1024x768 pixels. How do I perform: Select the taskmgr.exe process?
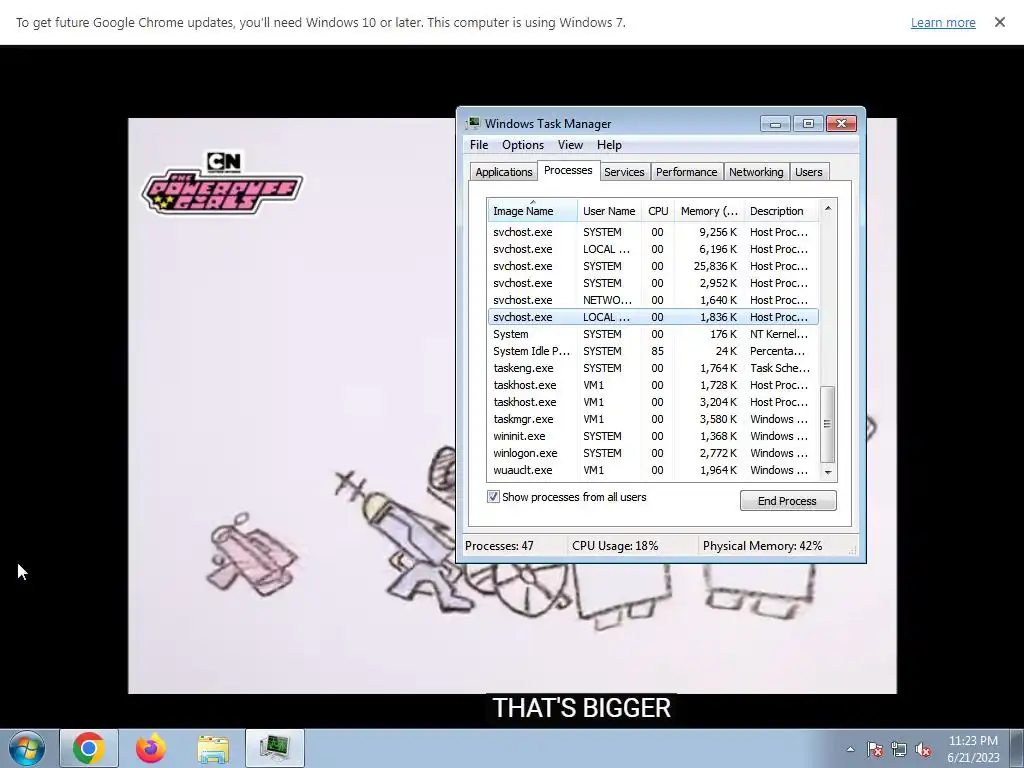click(652, 419)
